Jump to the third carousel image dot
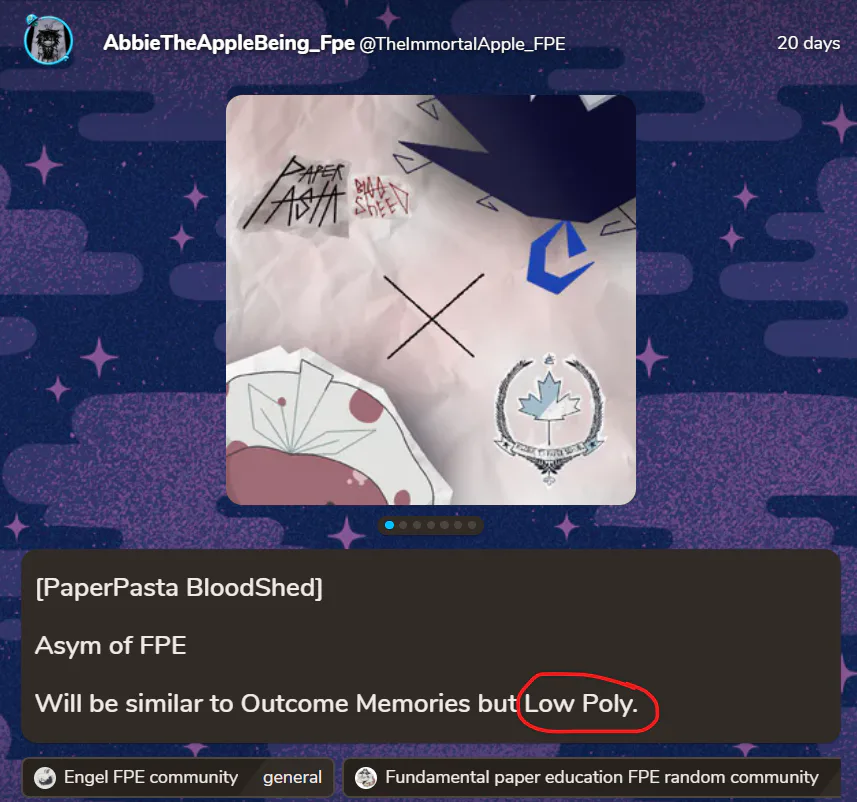Screen dimensions: 857x802 pos(417,525)
